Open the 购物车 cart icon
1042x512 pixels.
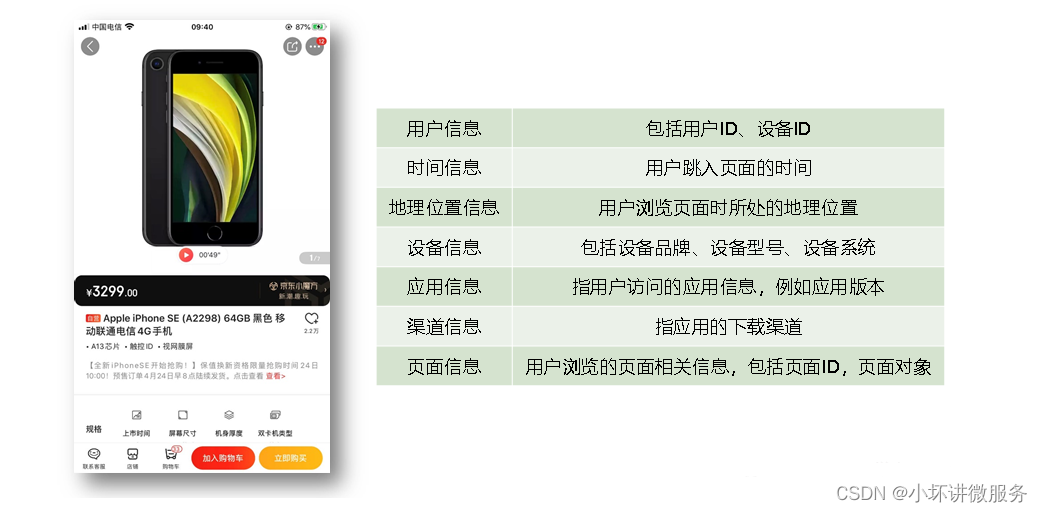[171, 454]
